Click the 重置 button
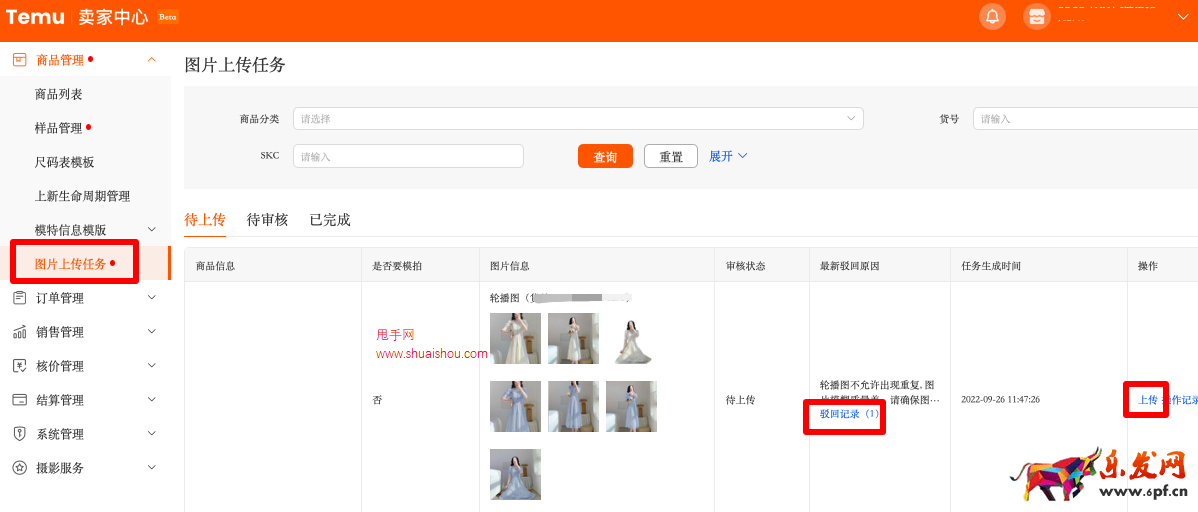 pos(670,157)
